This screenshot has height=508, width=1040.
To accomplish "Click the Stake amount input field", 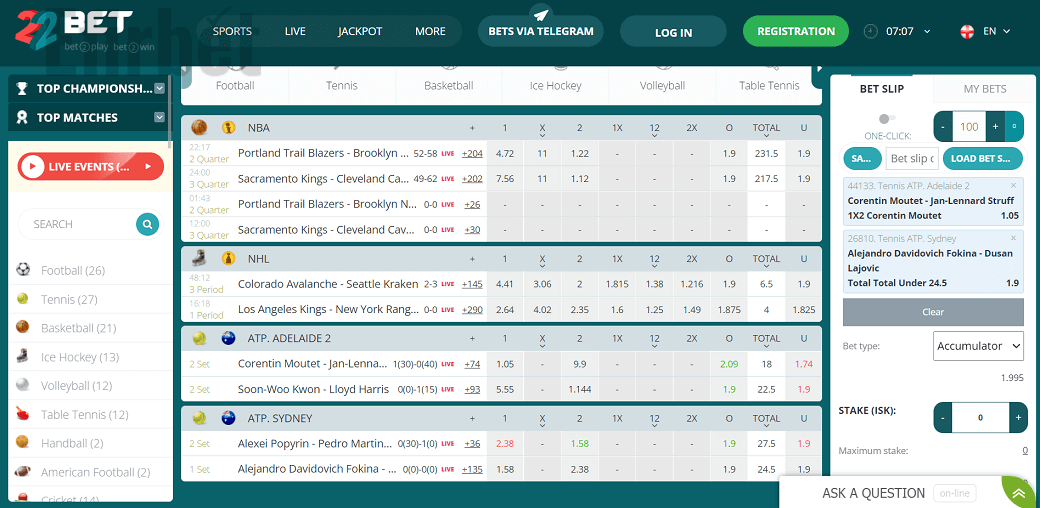I will coord(980,418).
